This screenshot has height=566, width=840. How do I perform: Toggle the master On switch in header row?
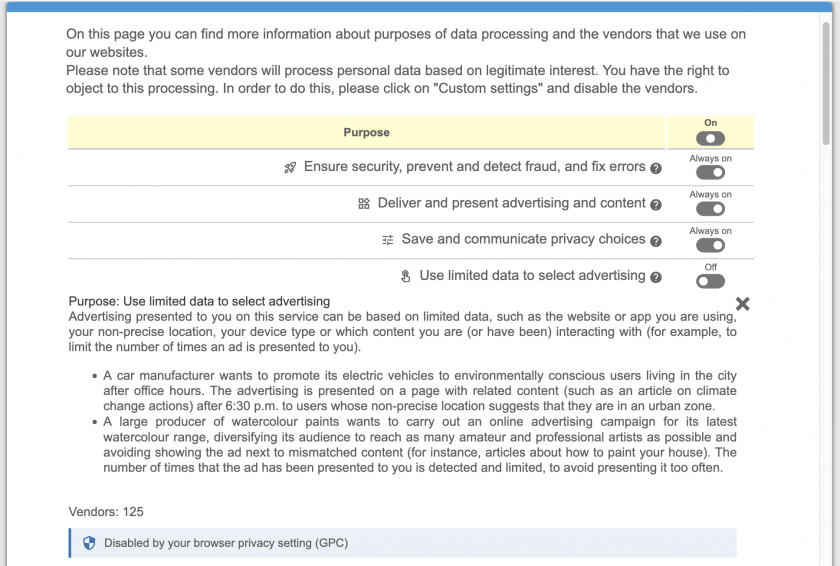coord(710,138)
